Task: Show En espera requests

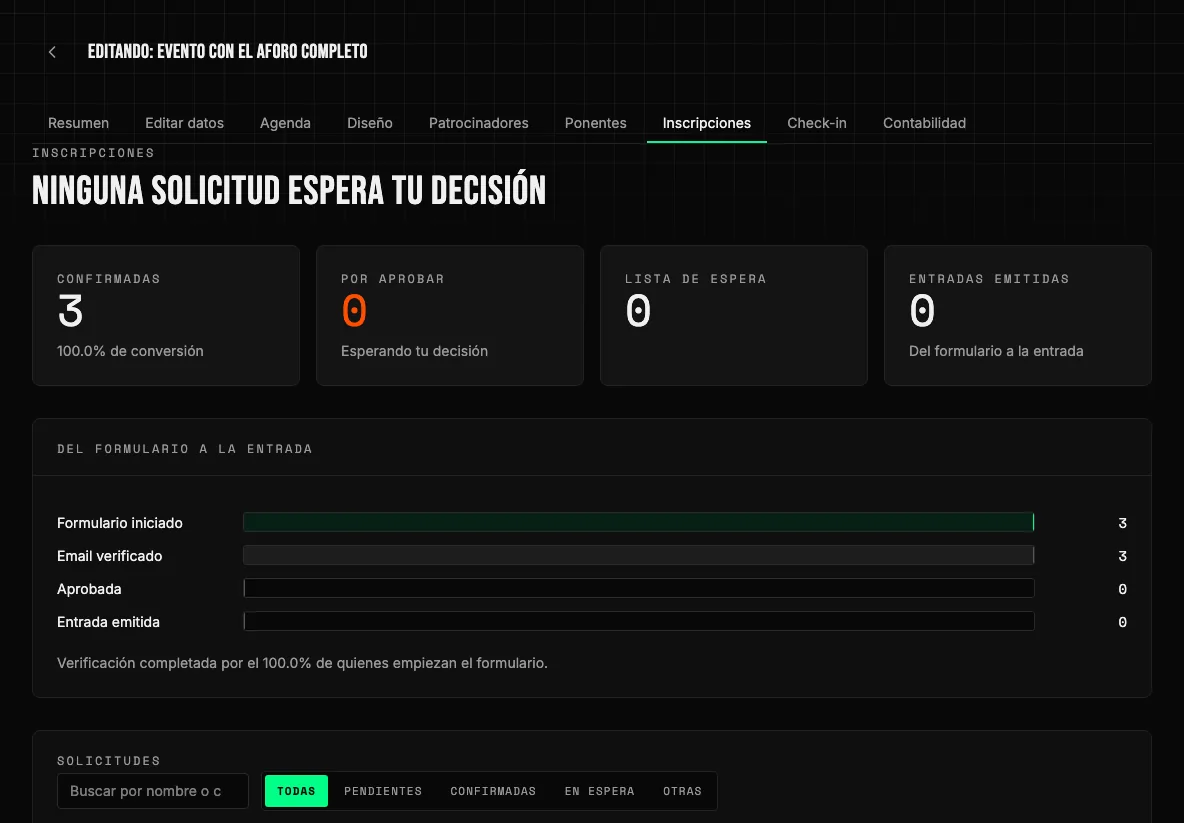Action: tap(600, 791)
